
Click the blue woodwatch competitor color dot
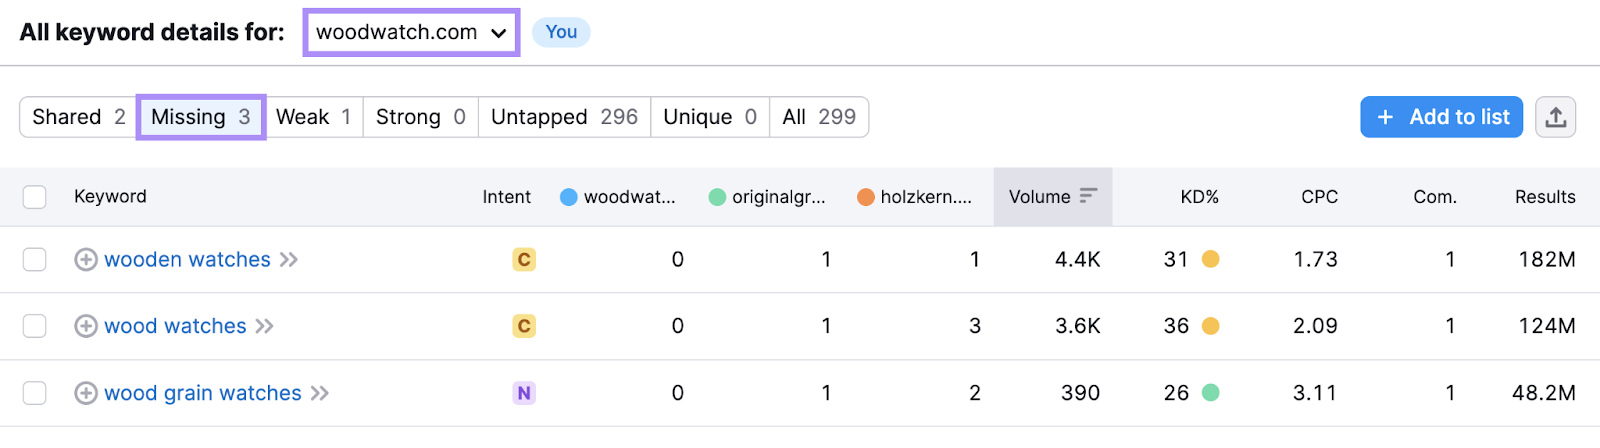pos(569,197)
